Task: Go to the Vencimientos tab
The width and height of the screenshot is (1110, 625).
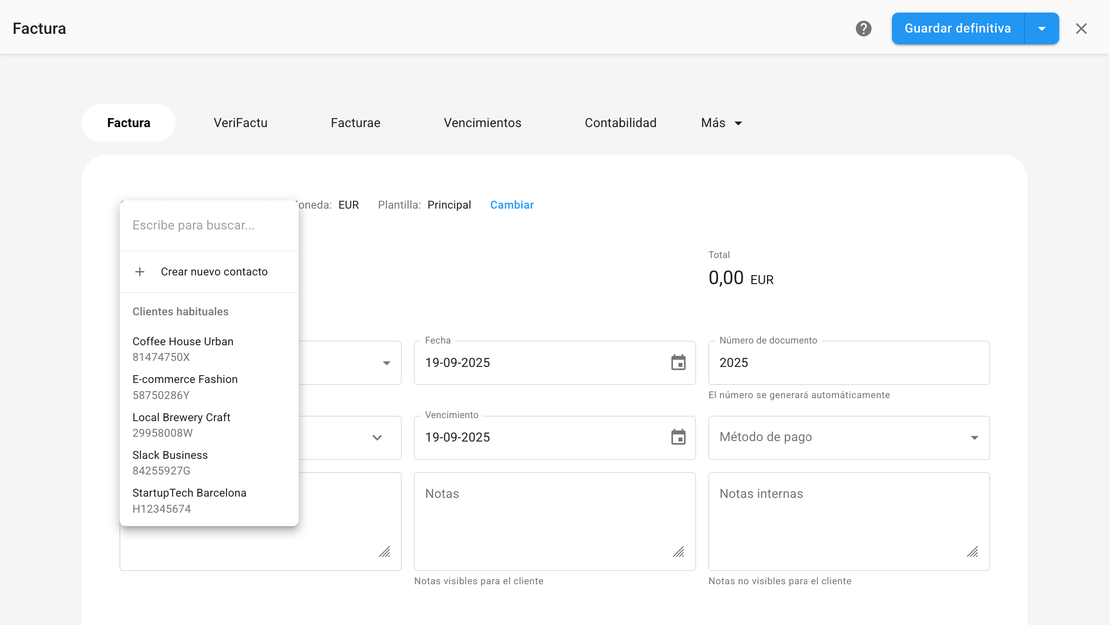Action: tap(482, 123)
